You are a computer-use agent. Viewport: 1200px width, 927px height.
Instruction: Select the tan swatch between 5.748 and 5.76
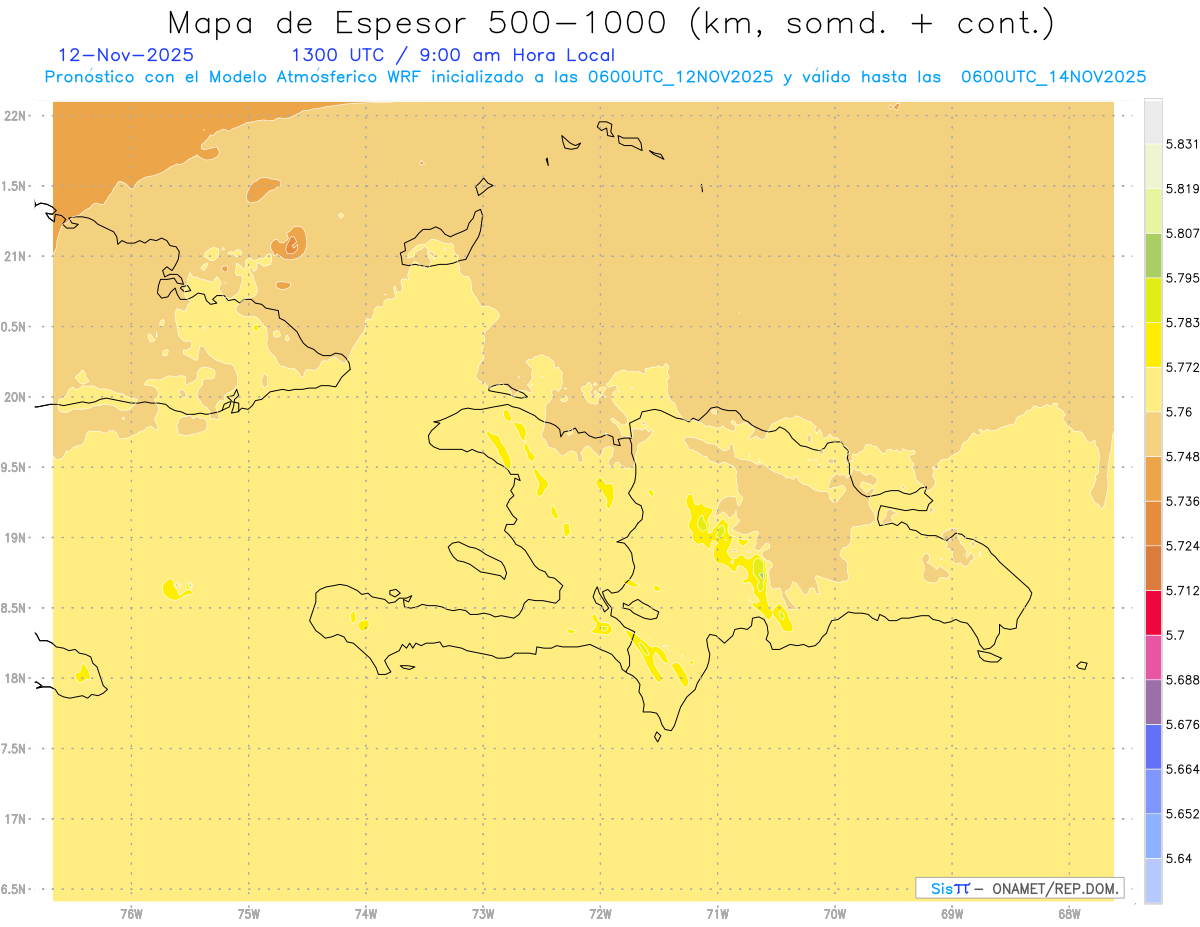(1153, 434)
